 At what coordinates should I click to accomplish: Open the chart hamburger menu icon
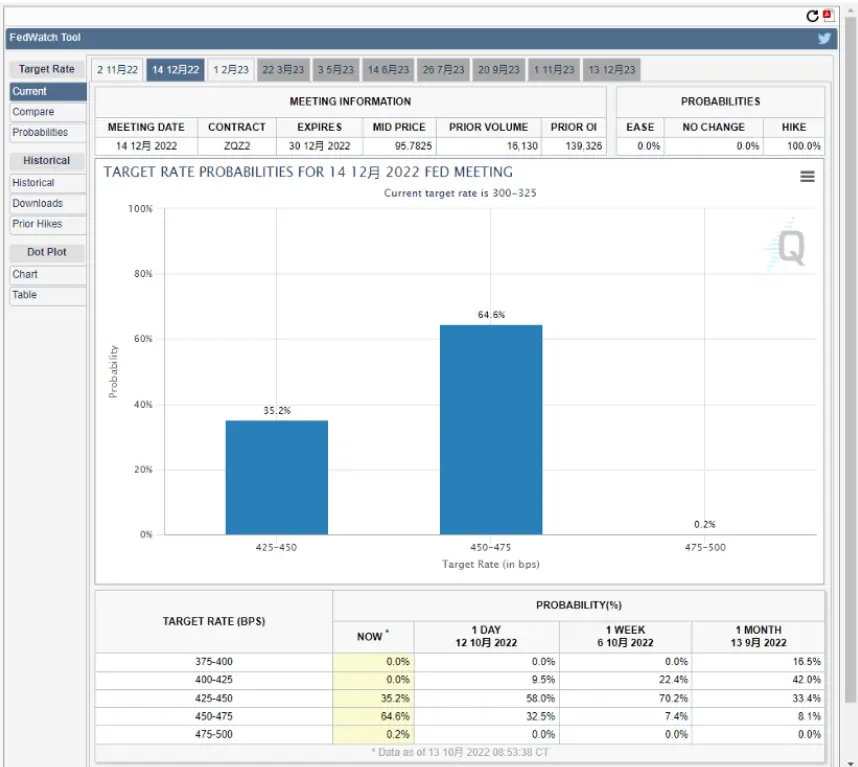pos(807,176)
